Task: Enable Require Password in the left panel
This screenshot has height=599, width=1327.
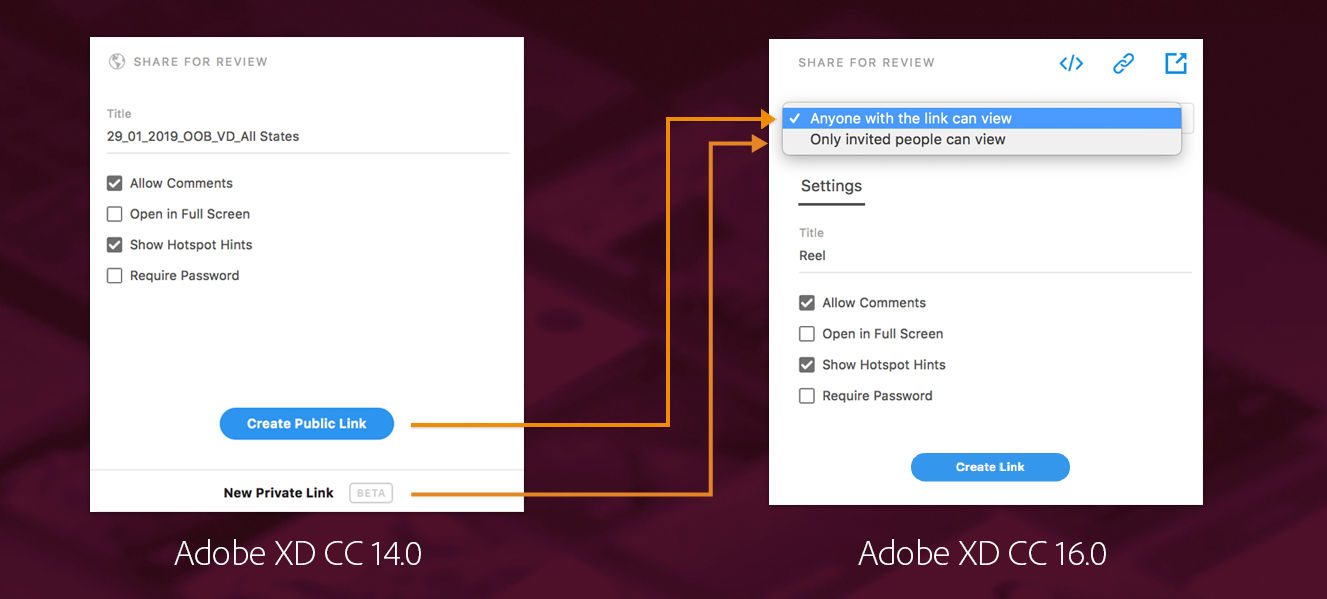Action: click(115, 276)
